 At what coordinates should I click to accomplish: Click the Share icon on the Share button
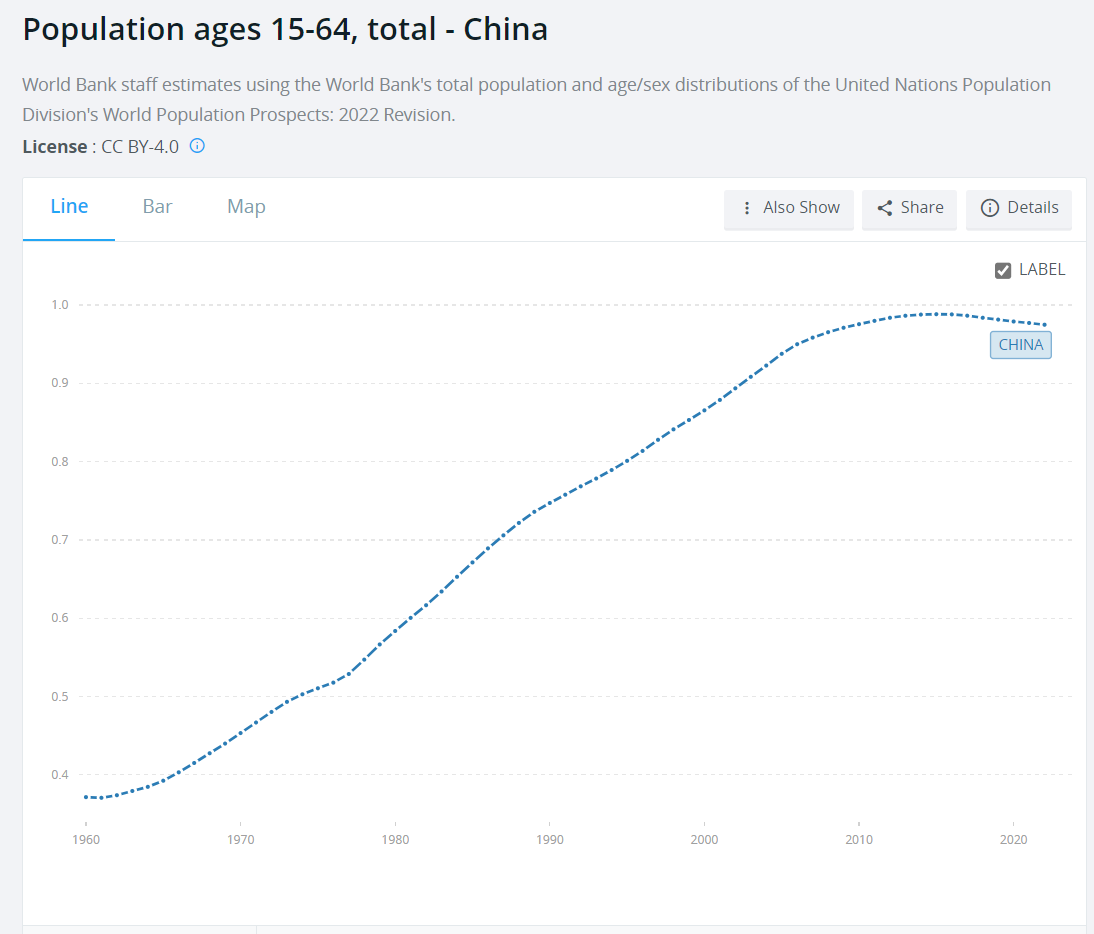(884, 208)
